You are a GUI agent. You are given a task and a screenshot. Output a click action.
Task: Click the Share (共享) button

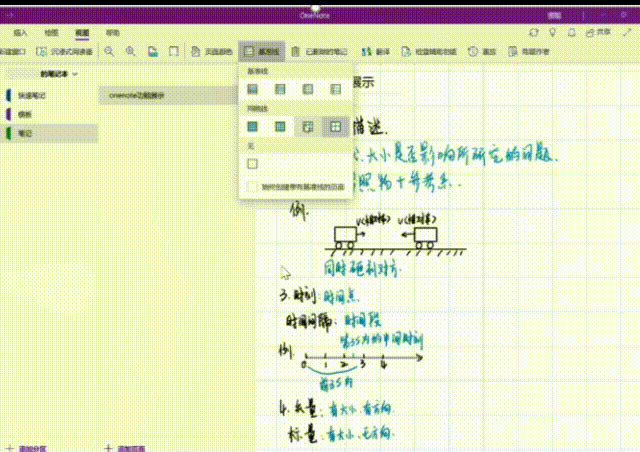(x=598, y=33)
